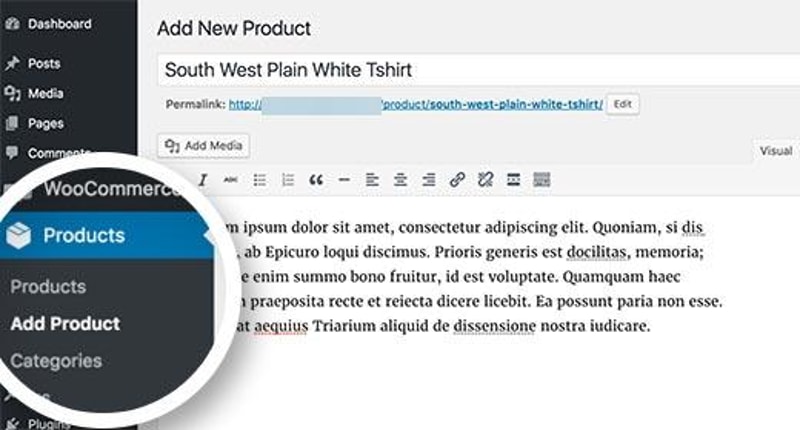Remove link with the unlink icon
This screenshot has width=800, height=430.
point(485,180)
